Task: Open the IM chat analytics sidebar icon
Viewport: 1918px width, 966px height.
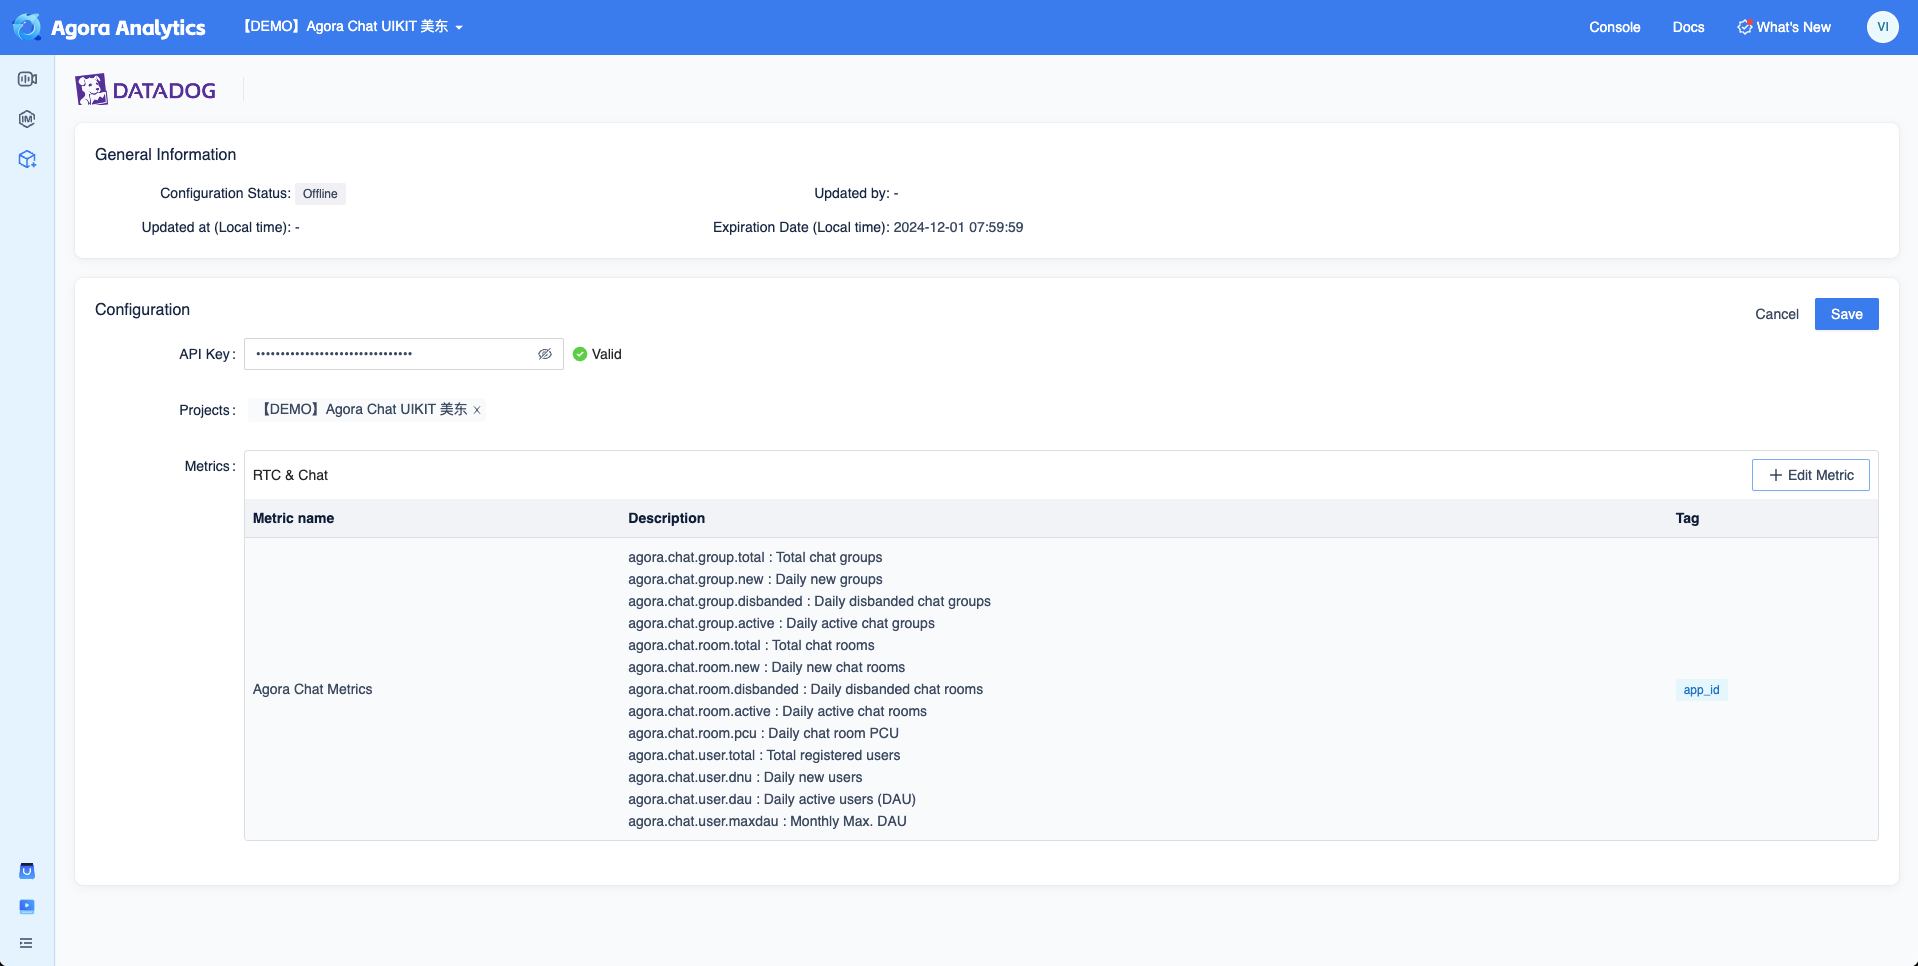Action: point(27,119)
